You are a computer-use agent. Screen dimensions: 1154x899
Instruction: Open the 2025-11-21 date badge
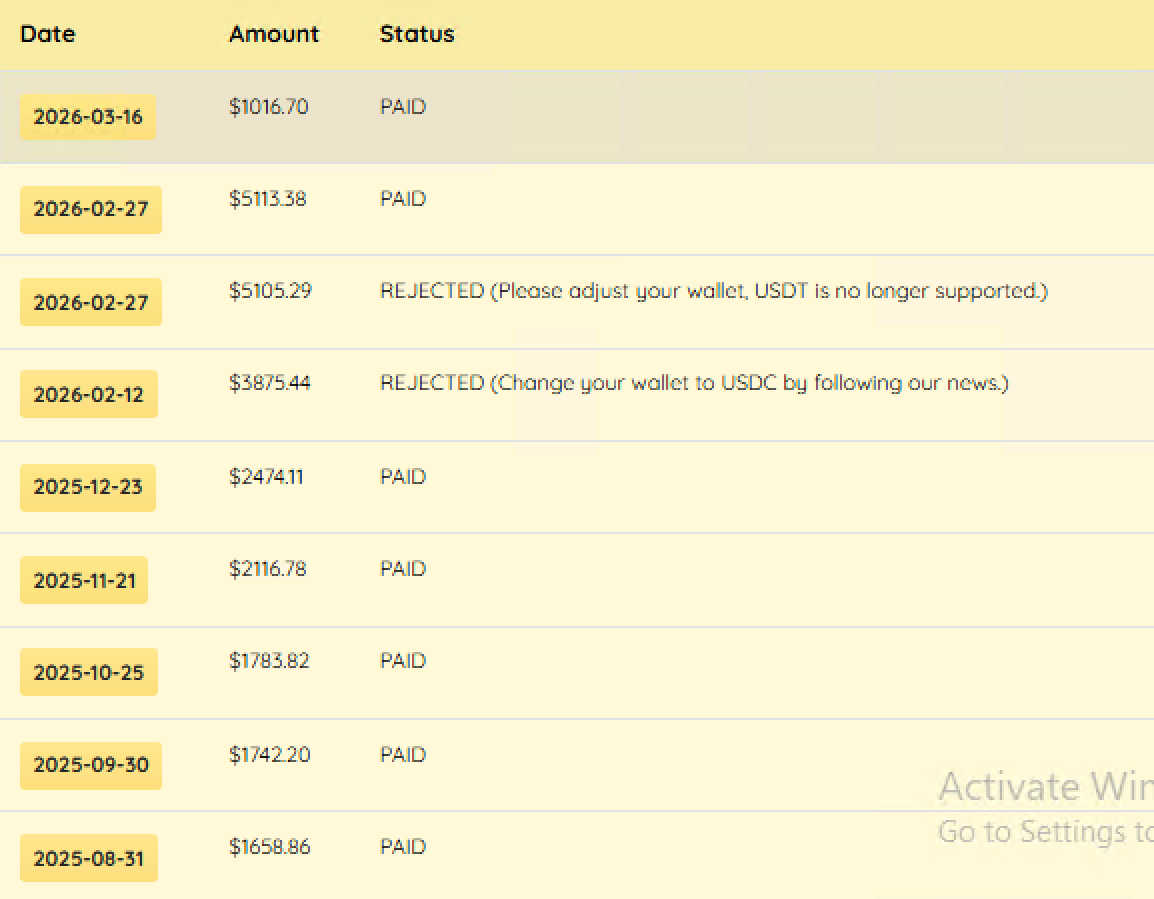(x=84, y=580)
